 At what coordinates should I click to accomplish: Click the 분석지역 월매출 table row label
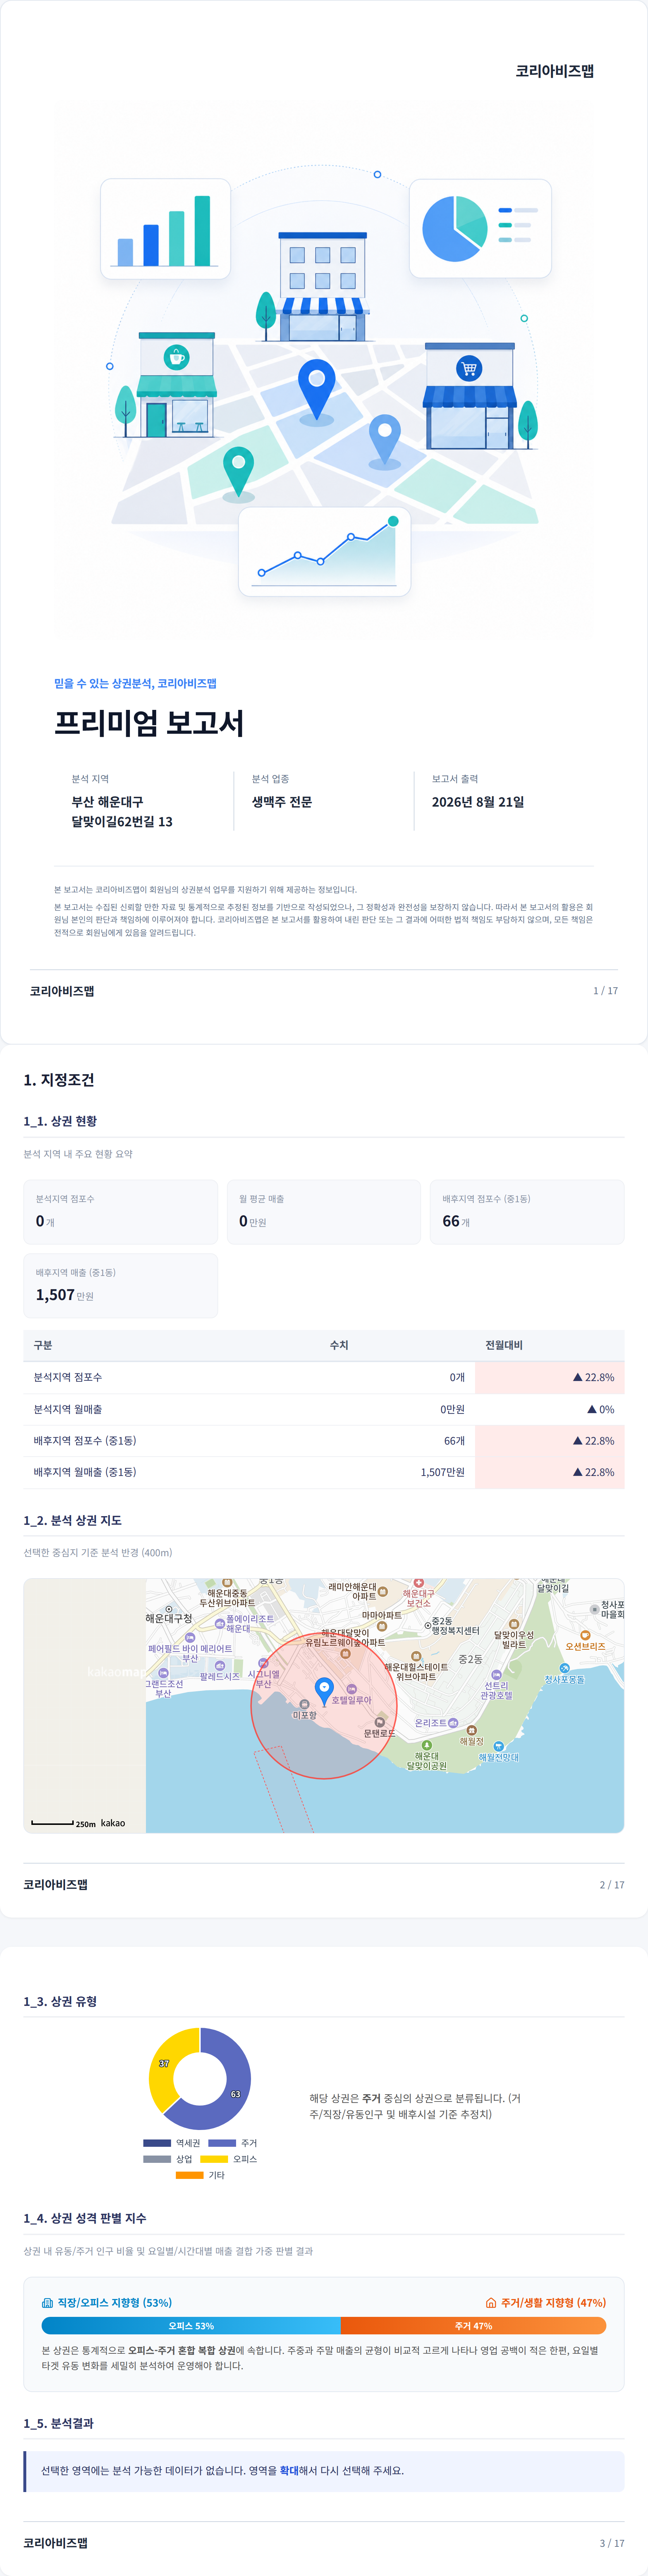(68, 1409)
